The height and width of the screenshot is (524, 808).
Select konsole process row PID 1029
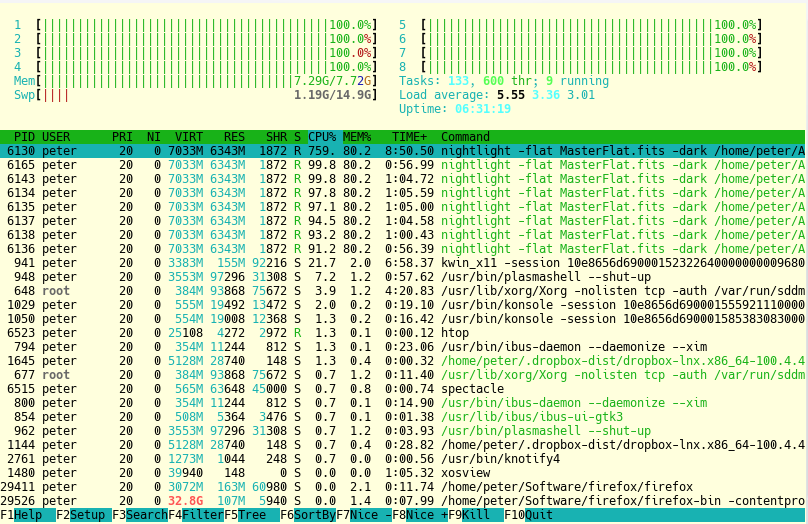tap(402, 305)
